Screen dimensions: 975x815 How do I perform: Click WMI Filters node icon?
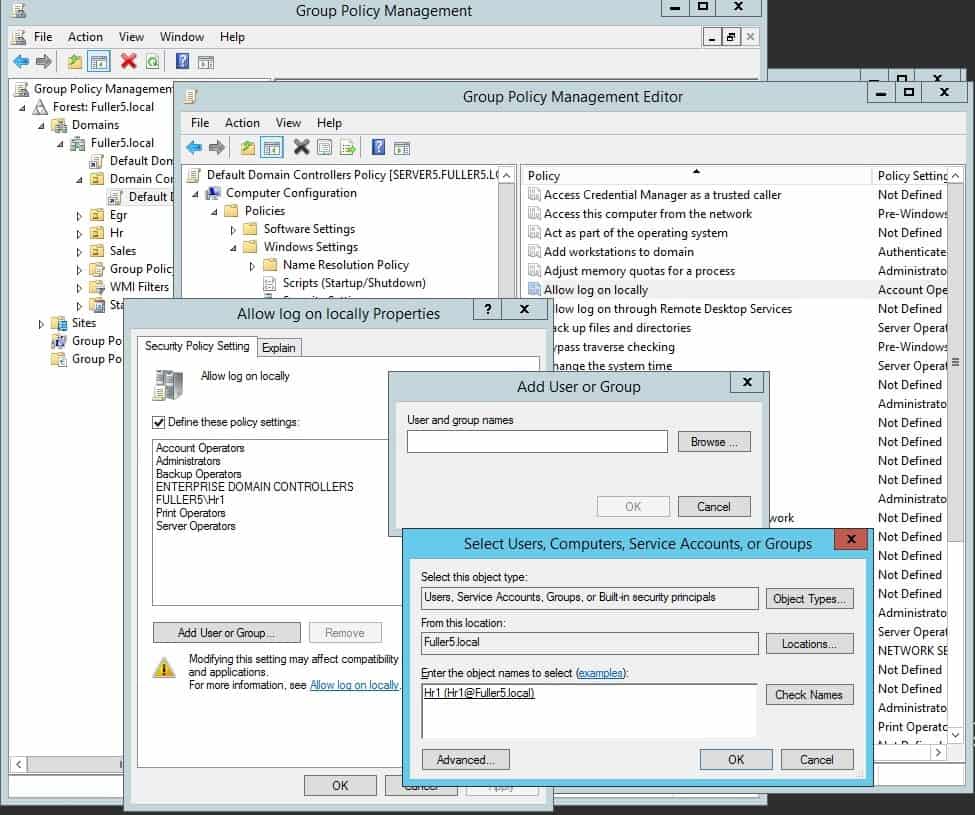(x=97, y=287)
